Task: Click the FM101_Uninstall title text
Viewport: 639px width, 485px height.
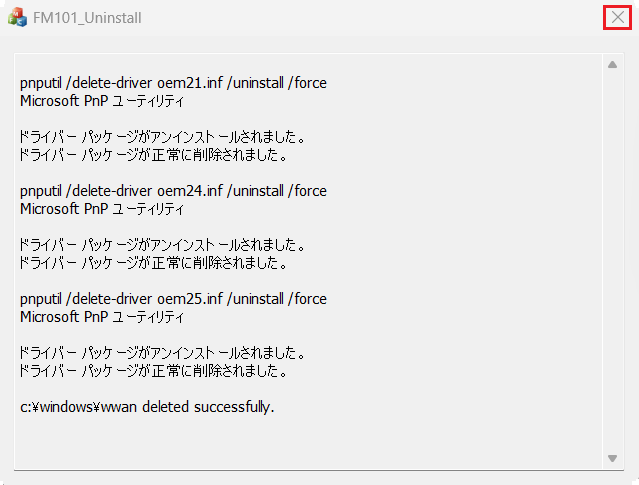Action: click(x=87, y=18)
